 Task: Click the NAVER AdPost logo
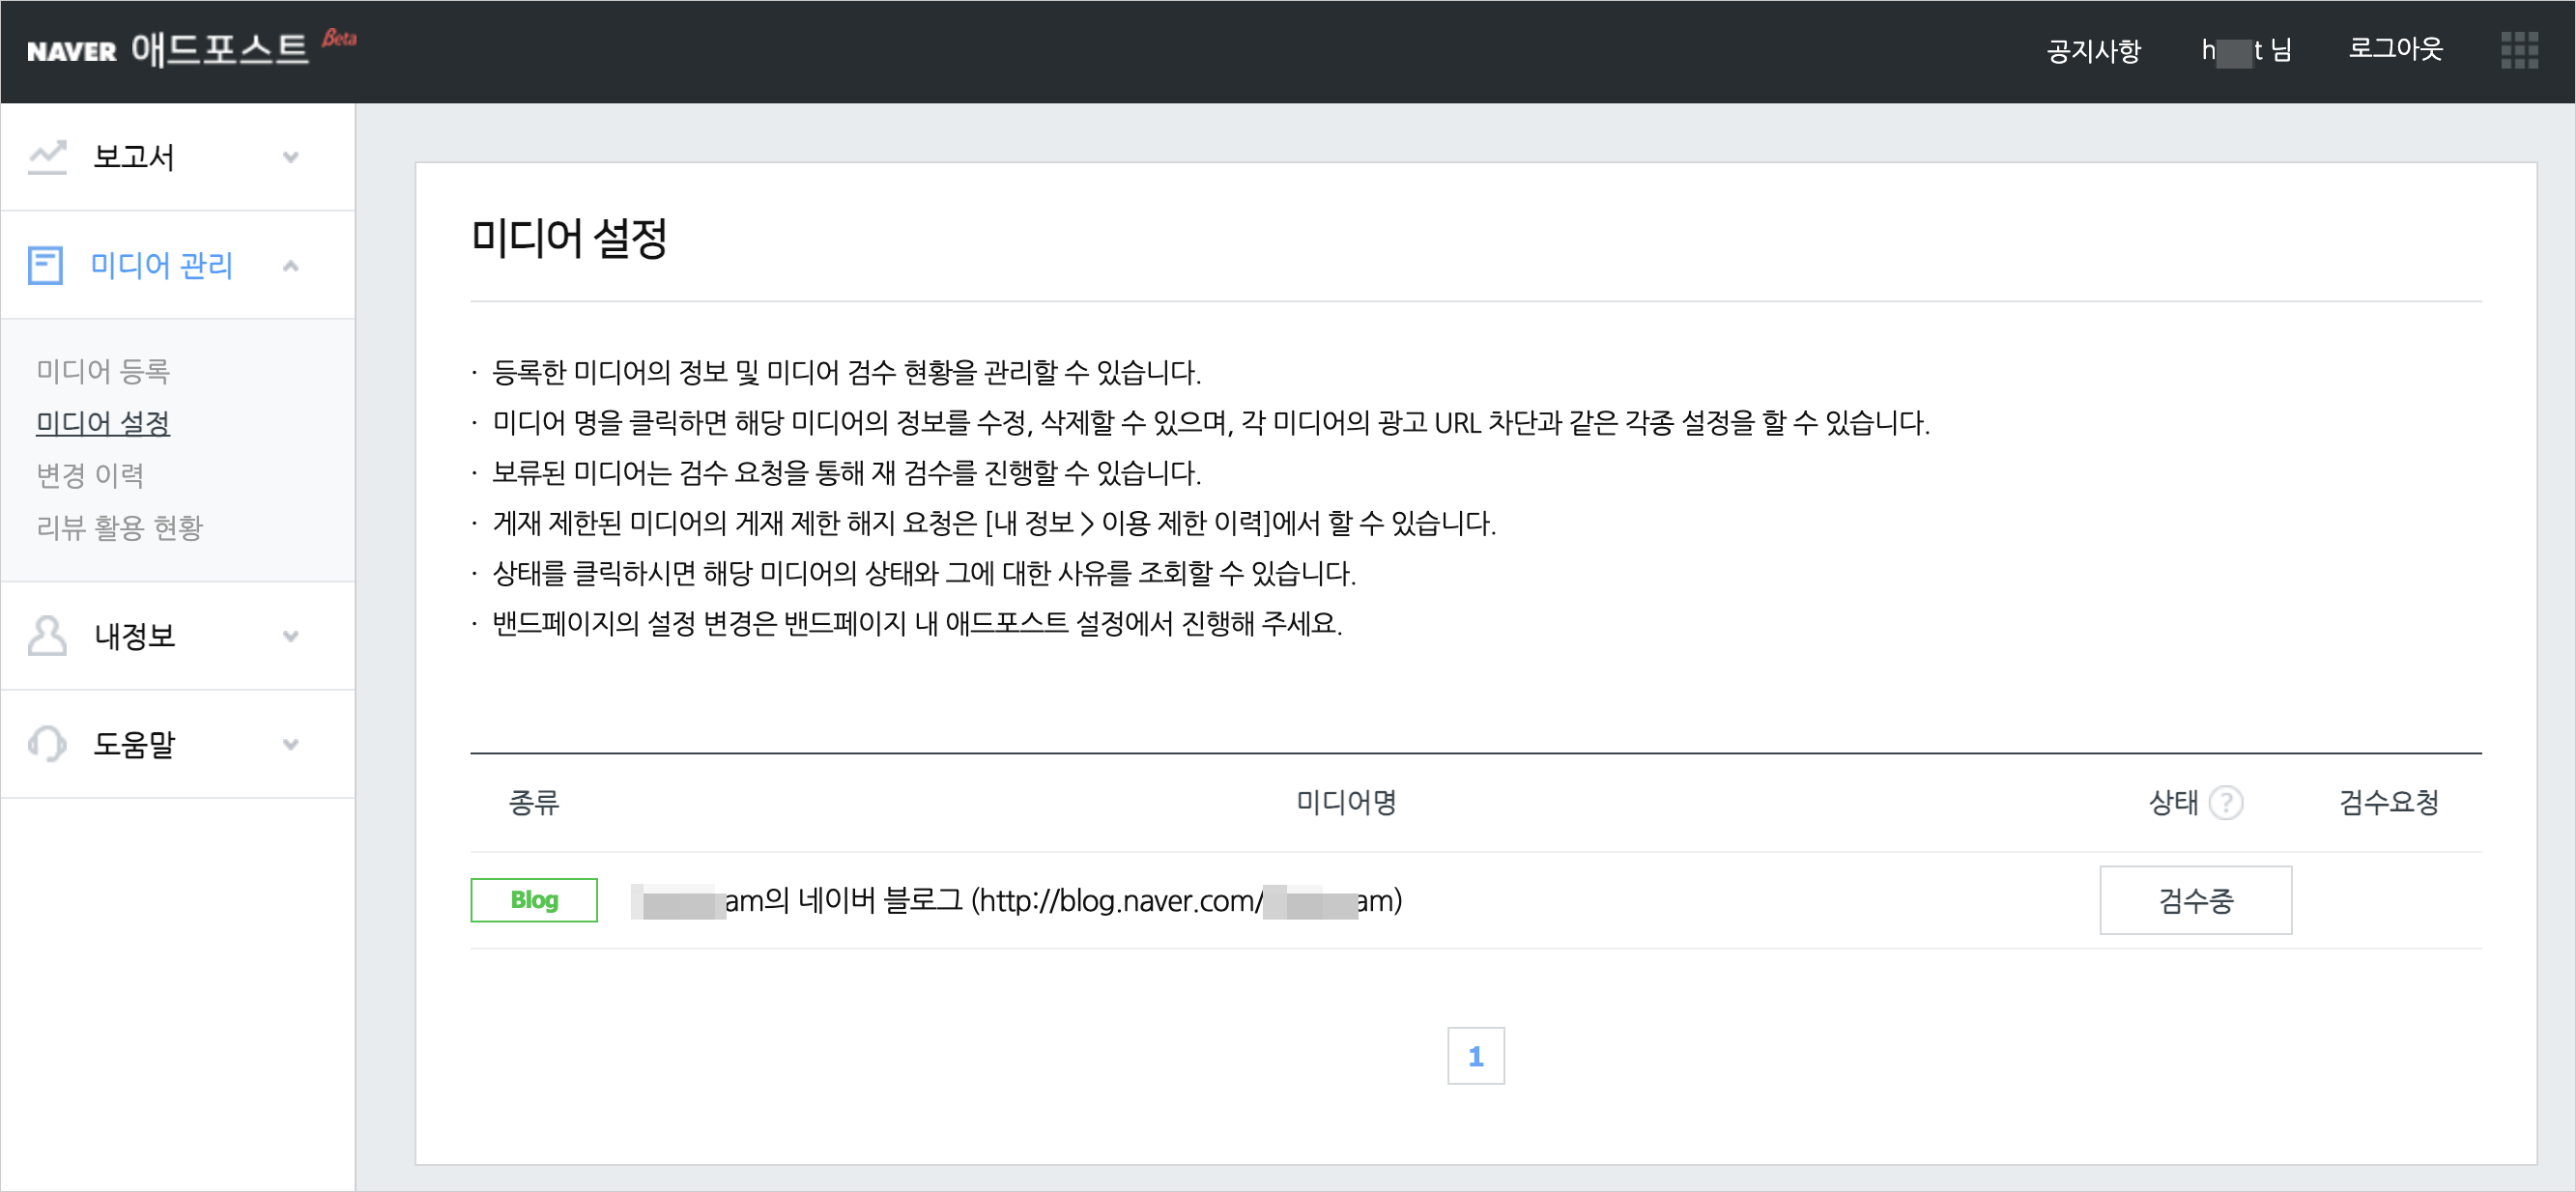[168, 48]
